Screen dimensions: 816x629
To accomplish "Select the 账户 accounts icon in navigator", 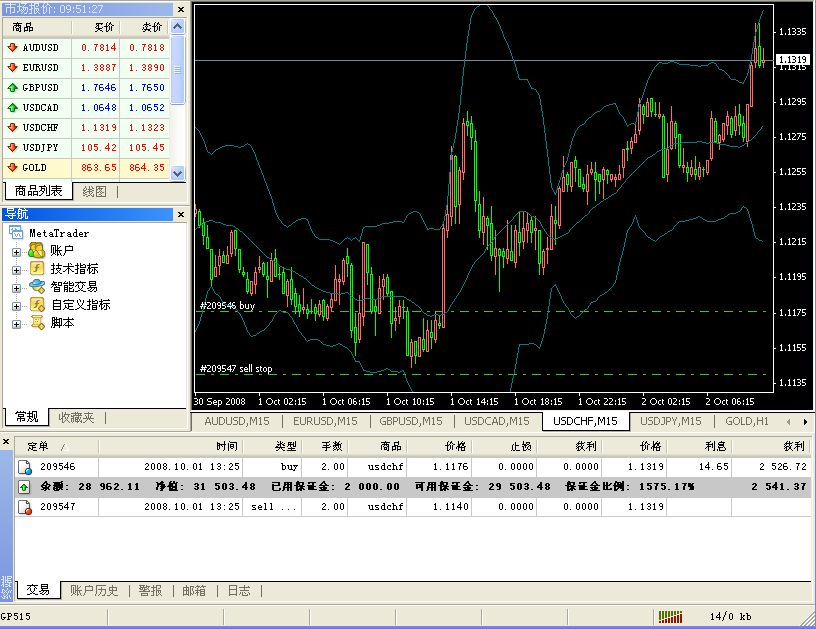I will 37,251.
